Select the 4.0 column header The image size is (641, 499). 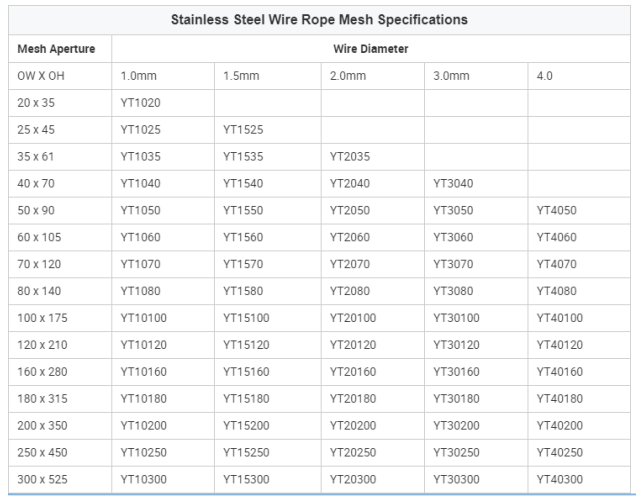pyautogui.click(x=579, y=76)
